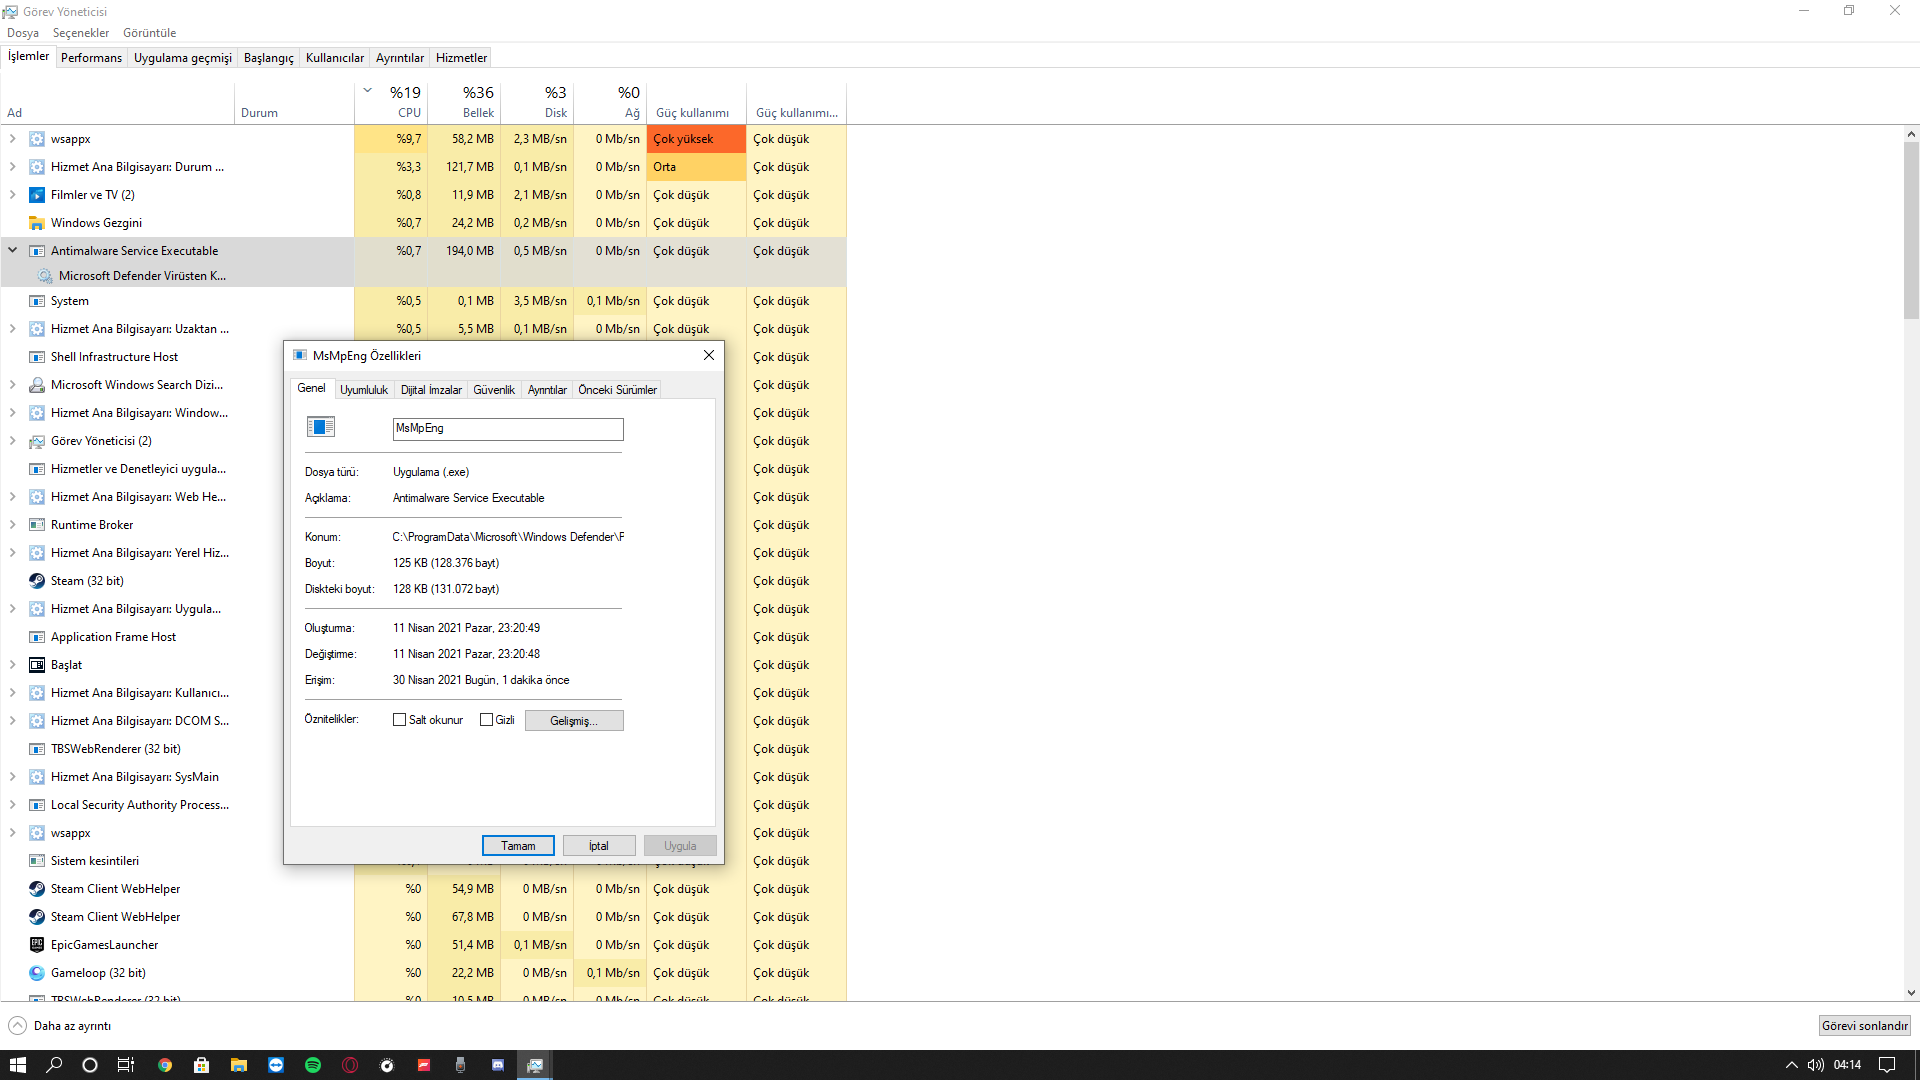
Task: Open Chrome from the taskbar
Action: point(165,1065)
